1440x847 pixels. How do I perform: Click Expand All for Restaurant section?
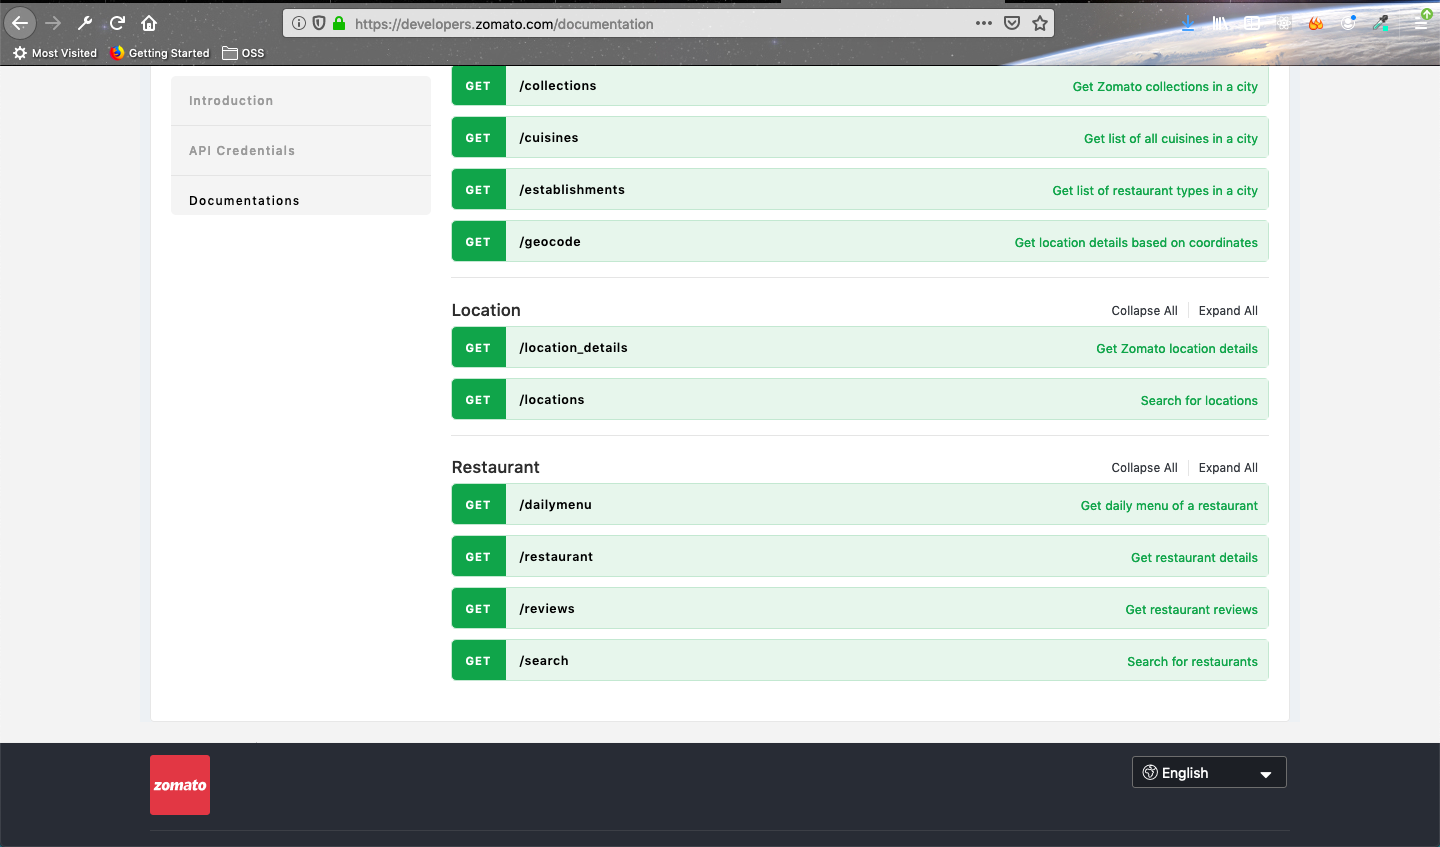(x=1228, y=468)
